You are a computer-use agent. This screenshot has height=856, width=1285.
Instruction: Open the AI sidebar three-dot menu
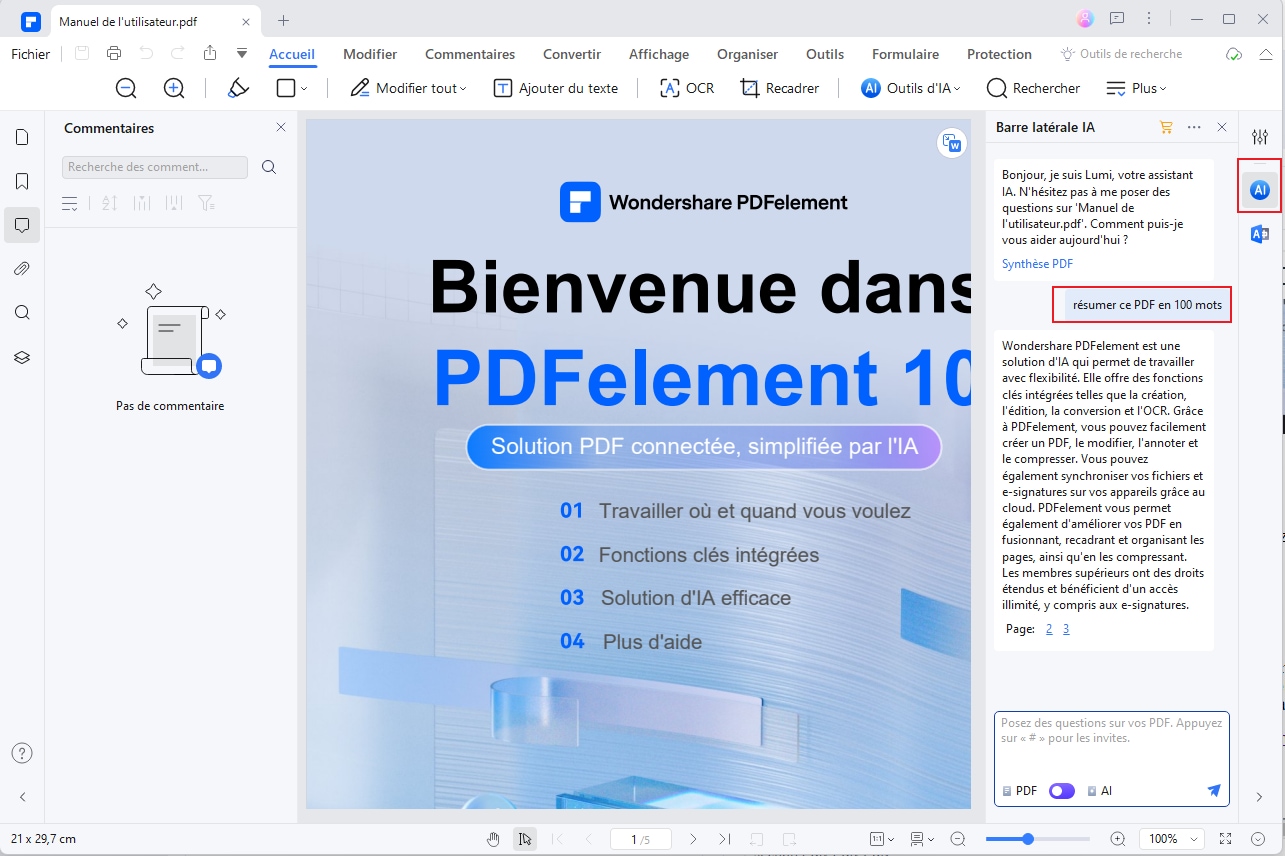[x=1194, y=127]
